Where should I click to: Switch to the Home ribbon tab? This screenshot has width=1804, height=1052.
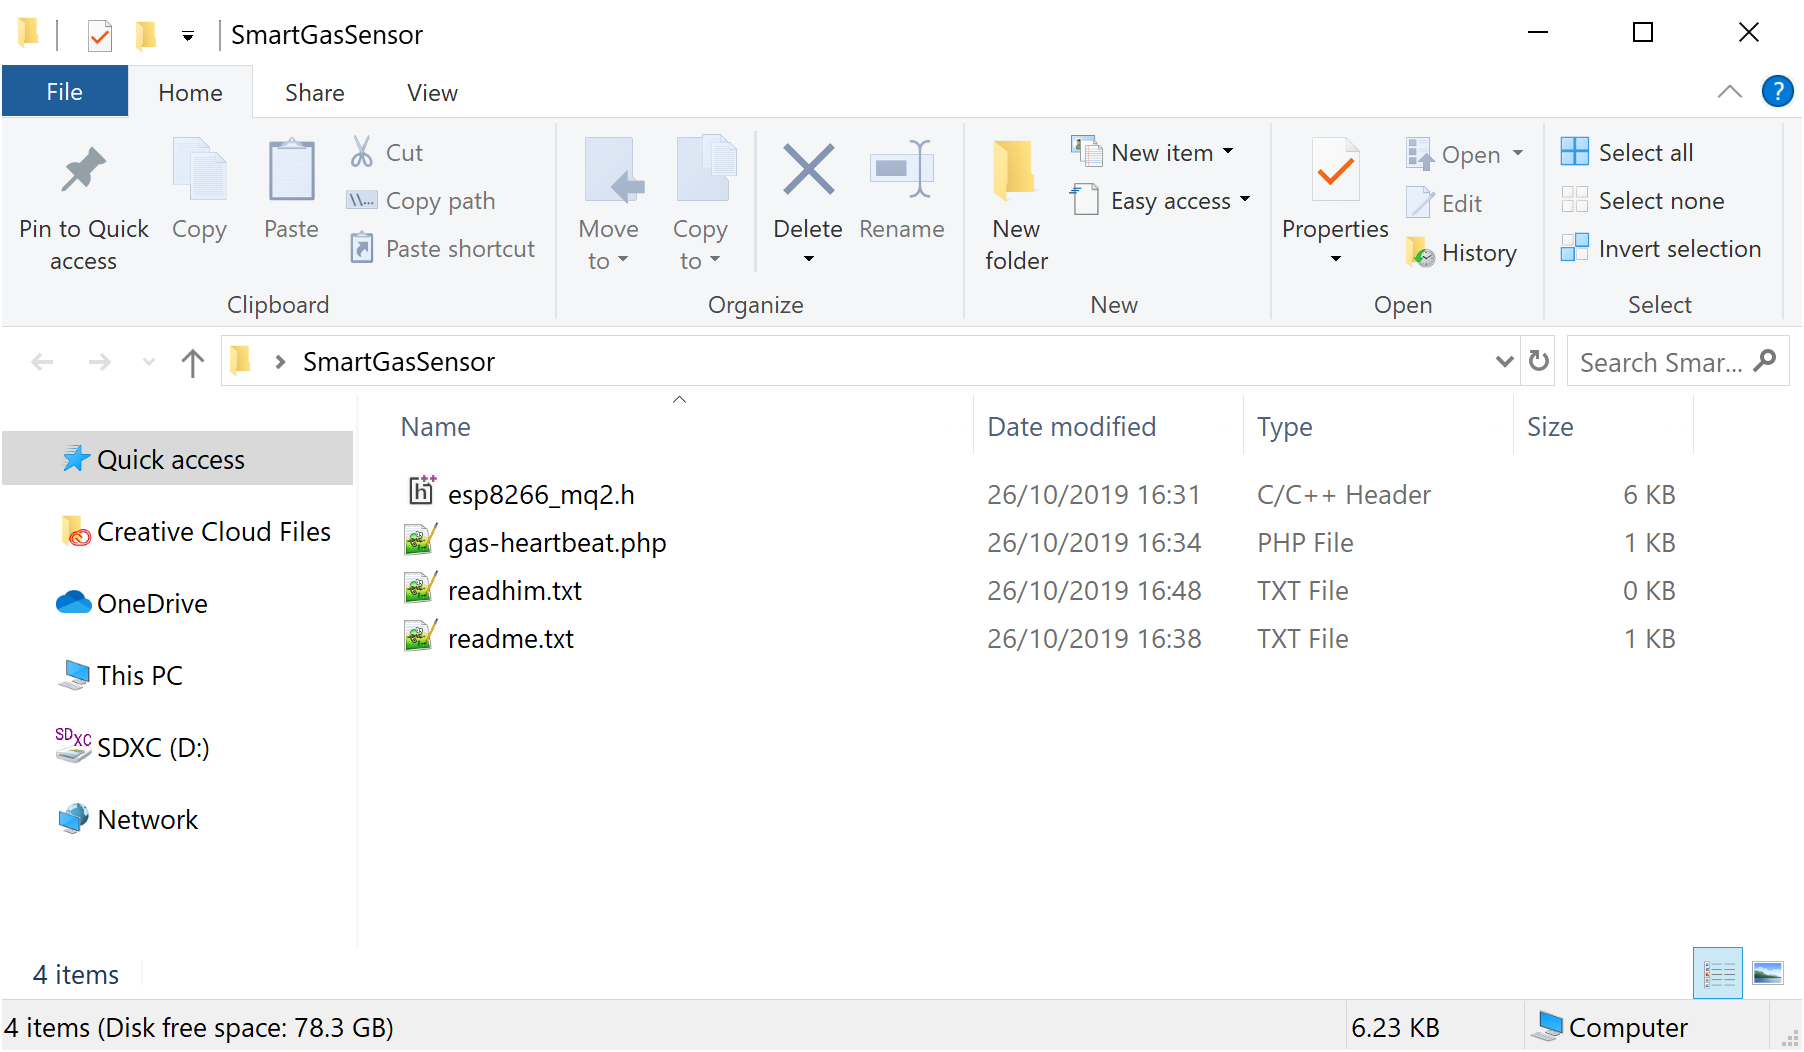click(190, 92)
